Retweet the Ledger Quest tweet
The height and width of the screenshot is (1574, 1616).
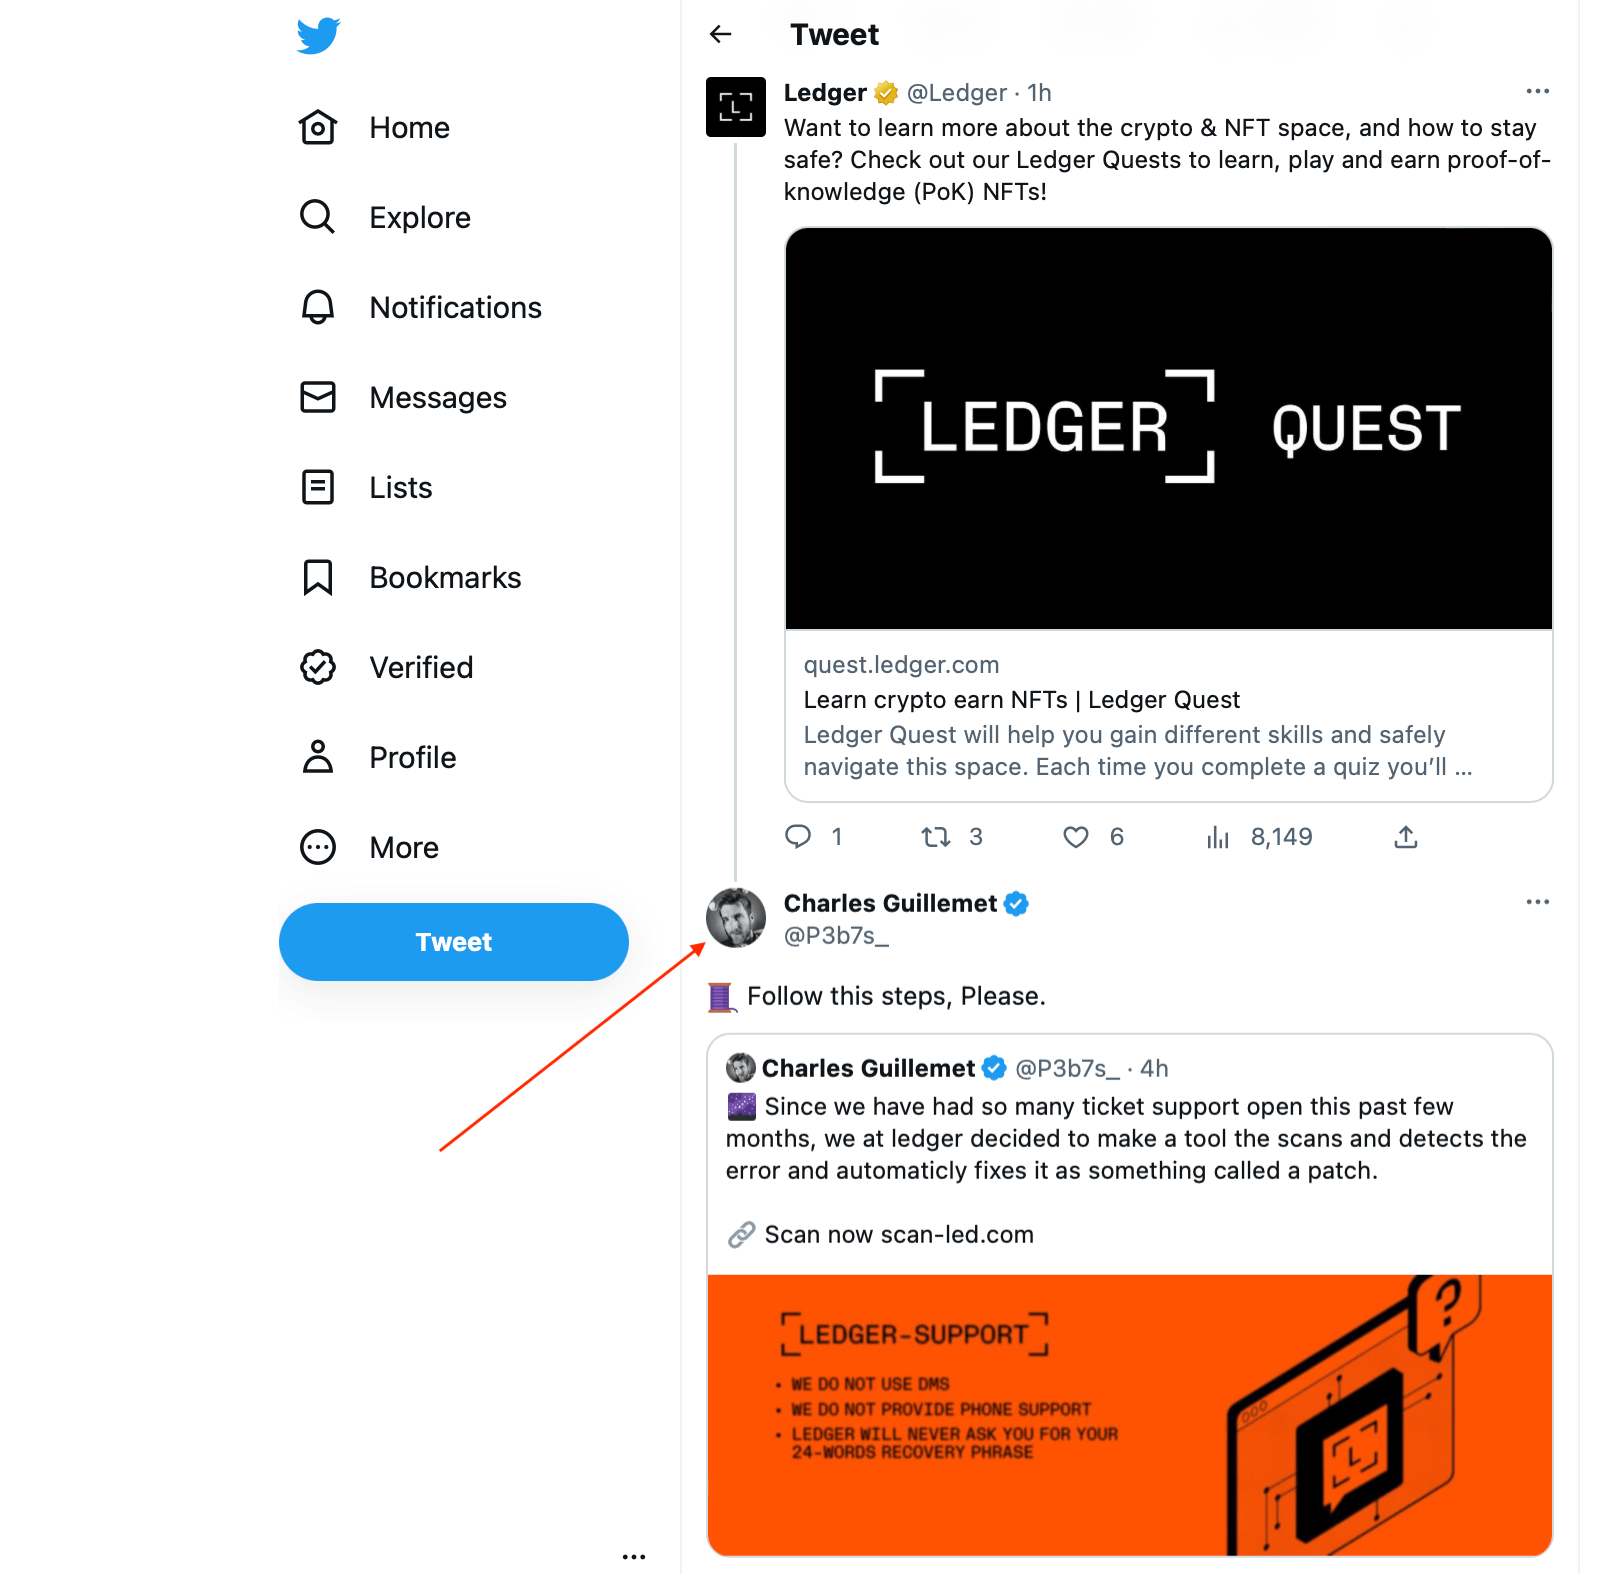(x=936, y=837)
